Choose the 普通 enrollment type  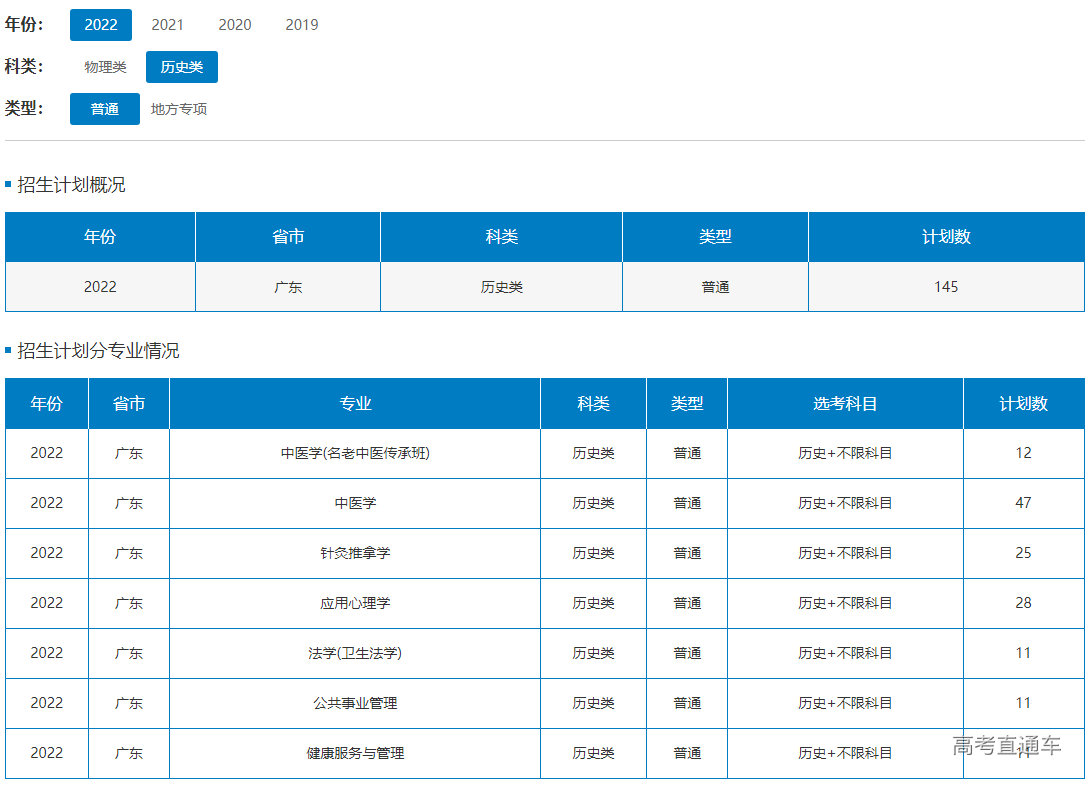[105, 109]
